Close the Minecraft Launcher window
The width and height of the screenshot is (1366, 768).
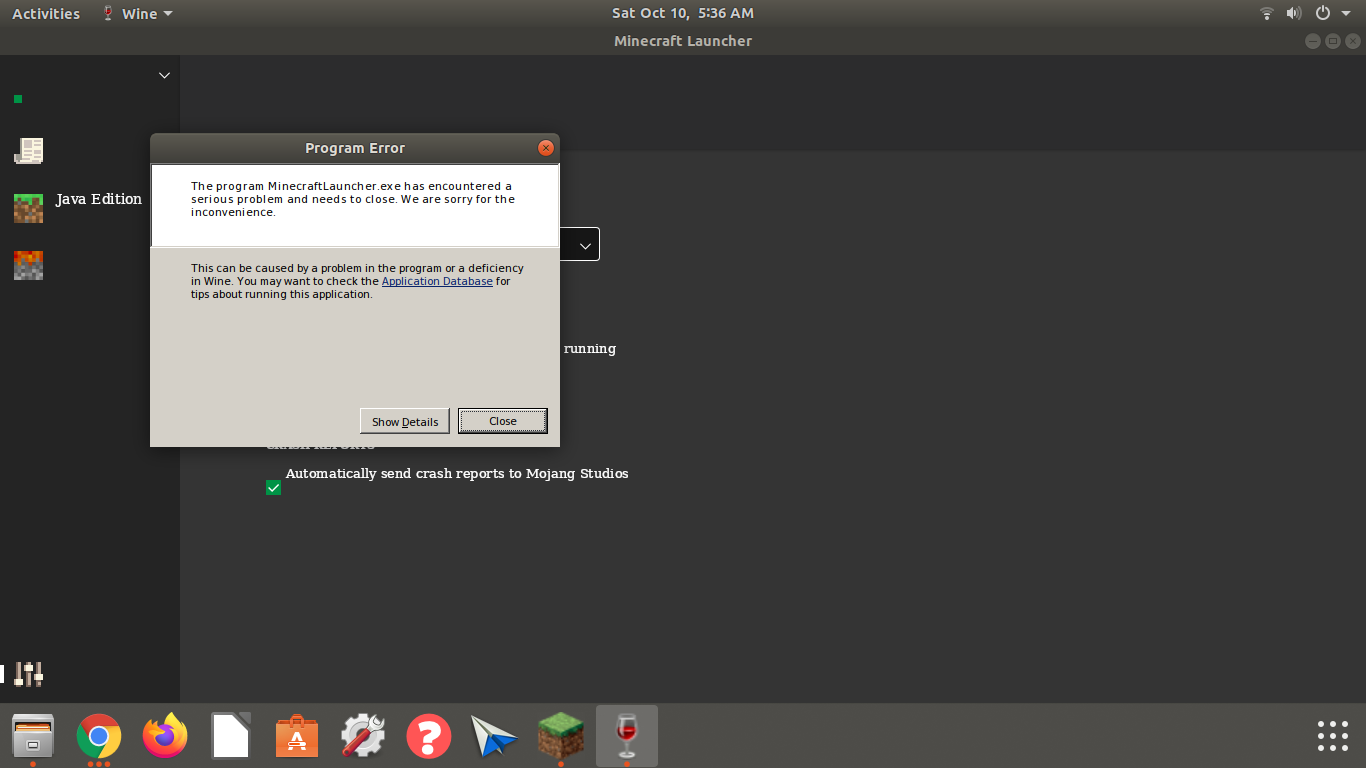coord(1353,41)
